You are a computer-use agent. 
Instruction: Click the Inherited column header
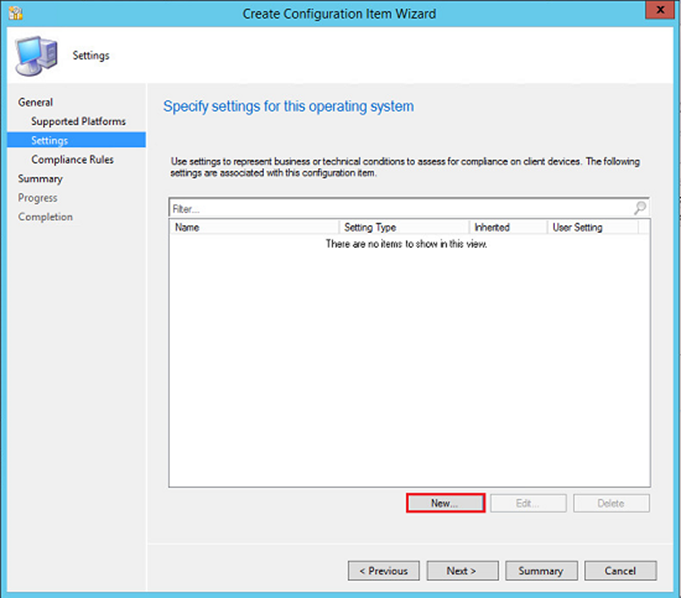(x=508, y=227)
